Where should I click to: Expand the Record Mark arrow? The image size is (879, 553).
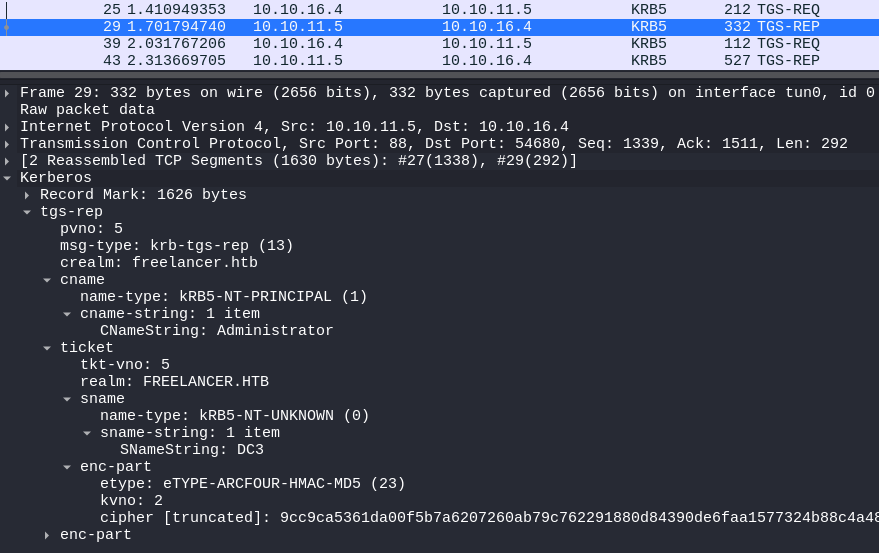(27, 195)
